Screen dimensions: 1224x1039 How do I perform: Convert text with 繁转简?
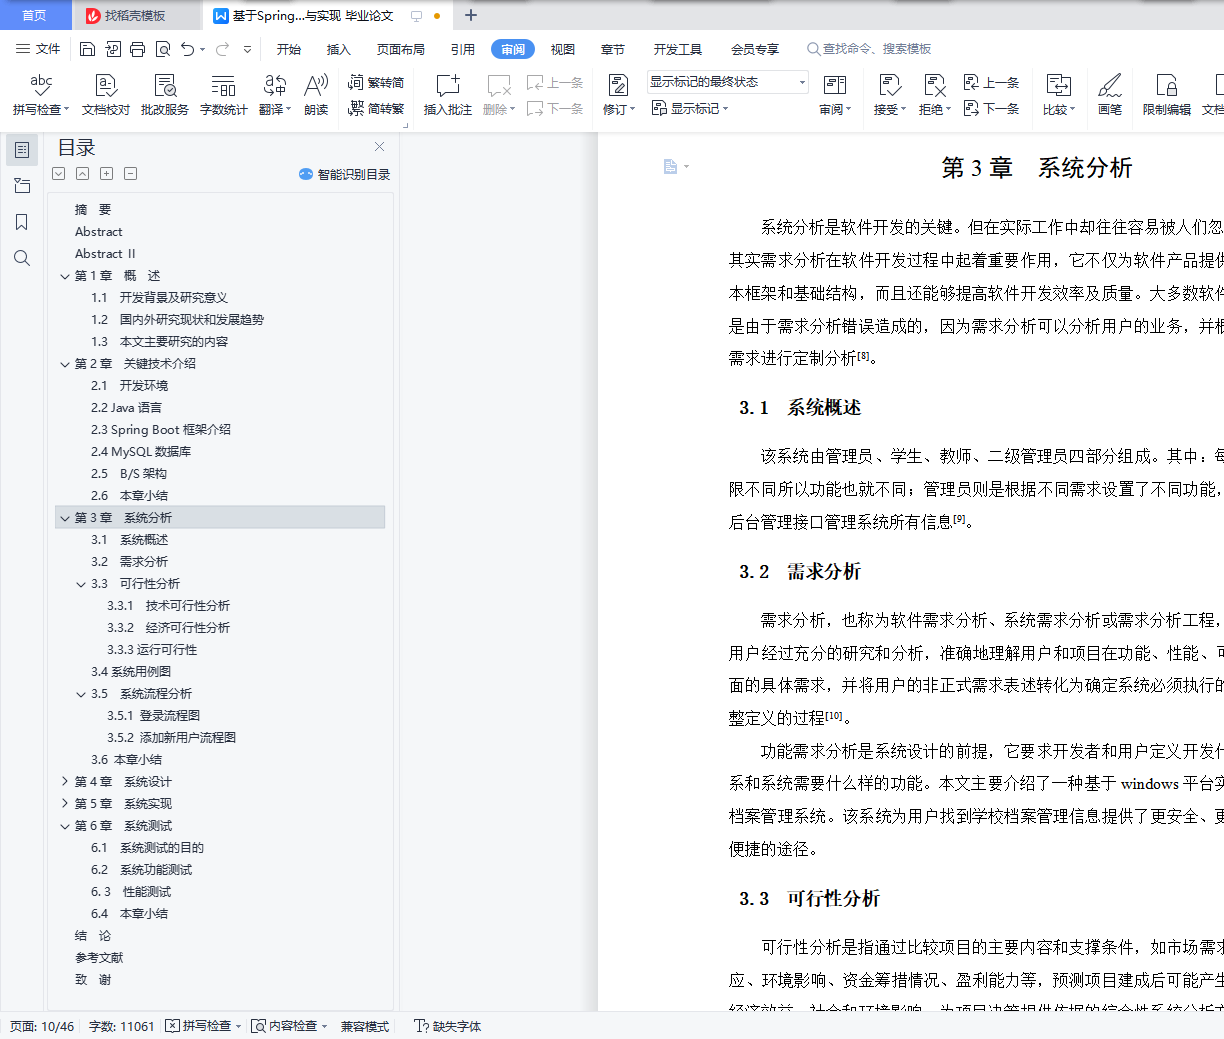click(376, 83)
